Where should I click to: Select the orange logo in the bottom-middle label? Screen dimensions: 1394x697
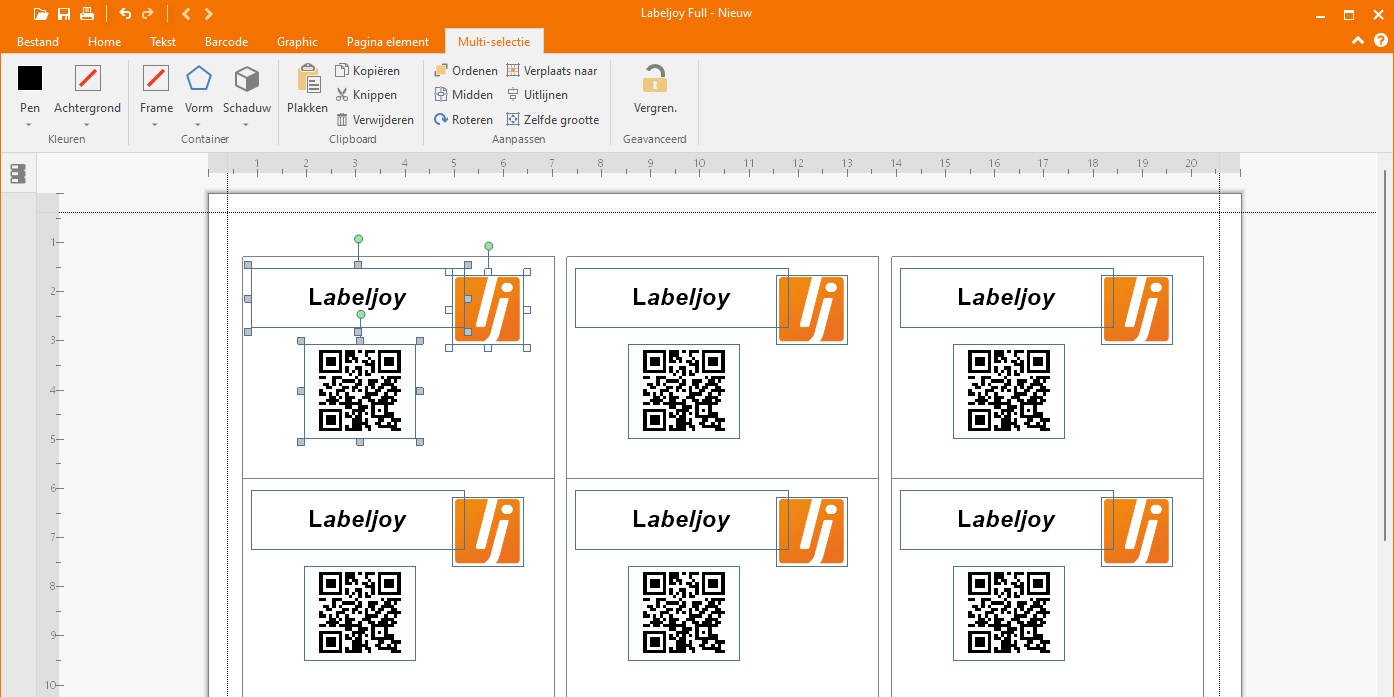click(x=812, y=531)
